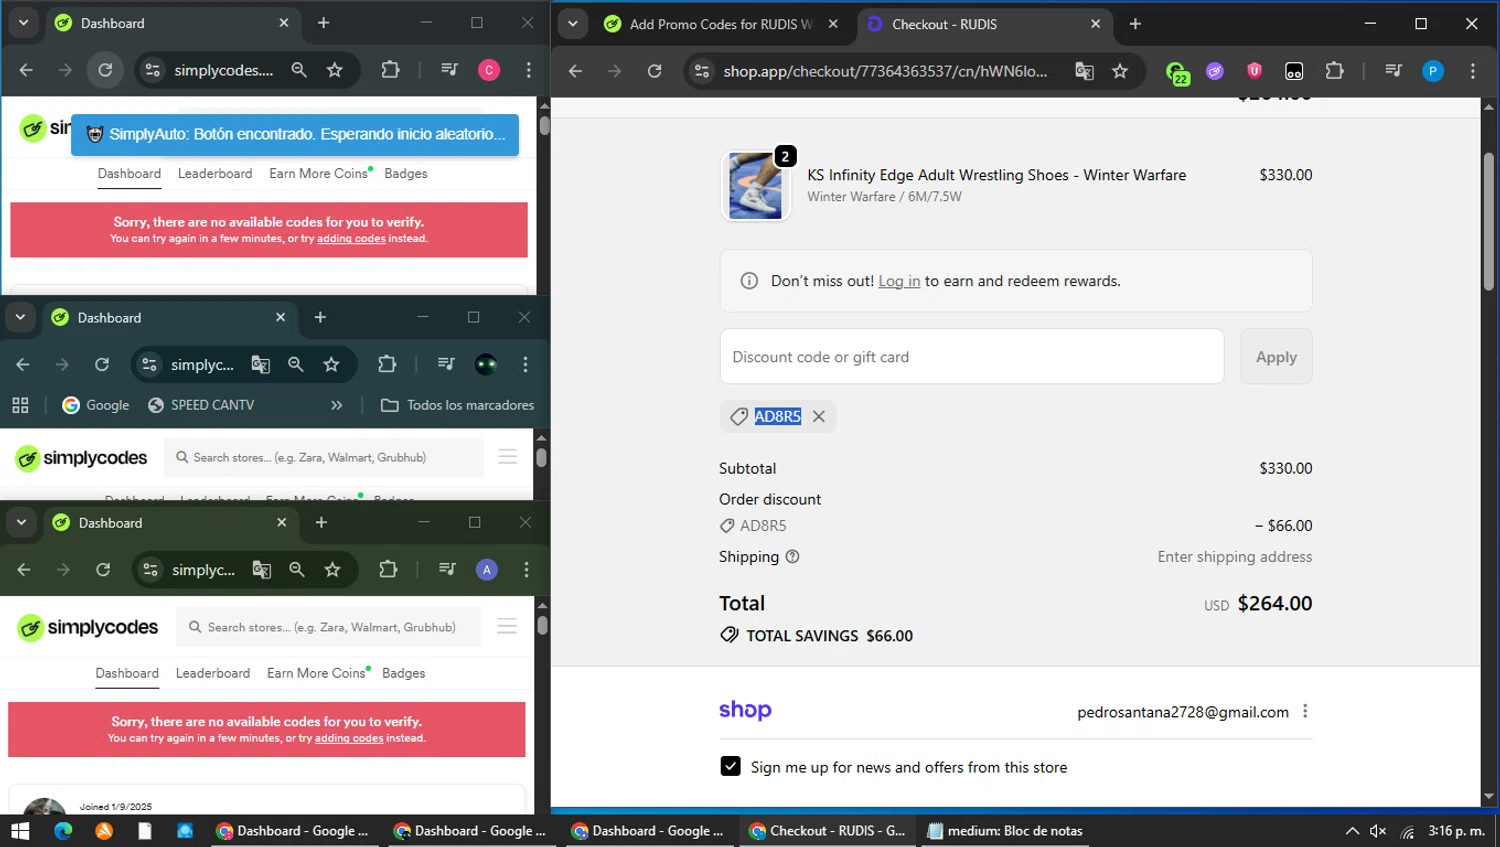Switch to Checkout - RUDIS taskbar item
This screenshot has height=847, width=1500.
[x=829, y=831]
